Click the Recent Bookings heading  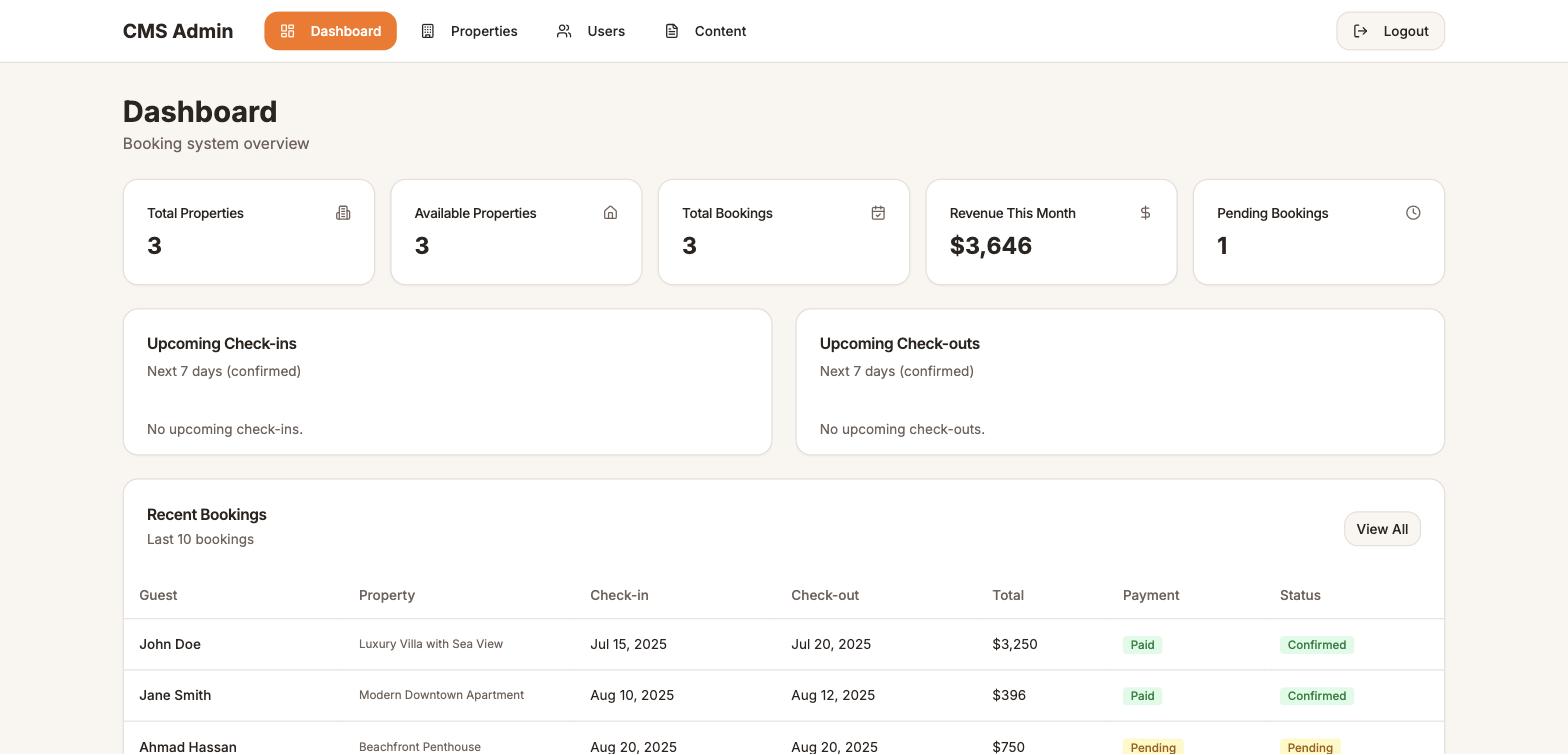point(207,514)
